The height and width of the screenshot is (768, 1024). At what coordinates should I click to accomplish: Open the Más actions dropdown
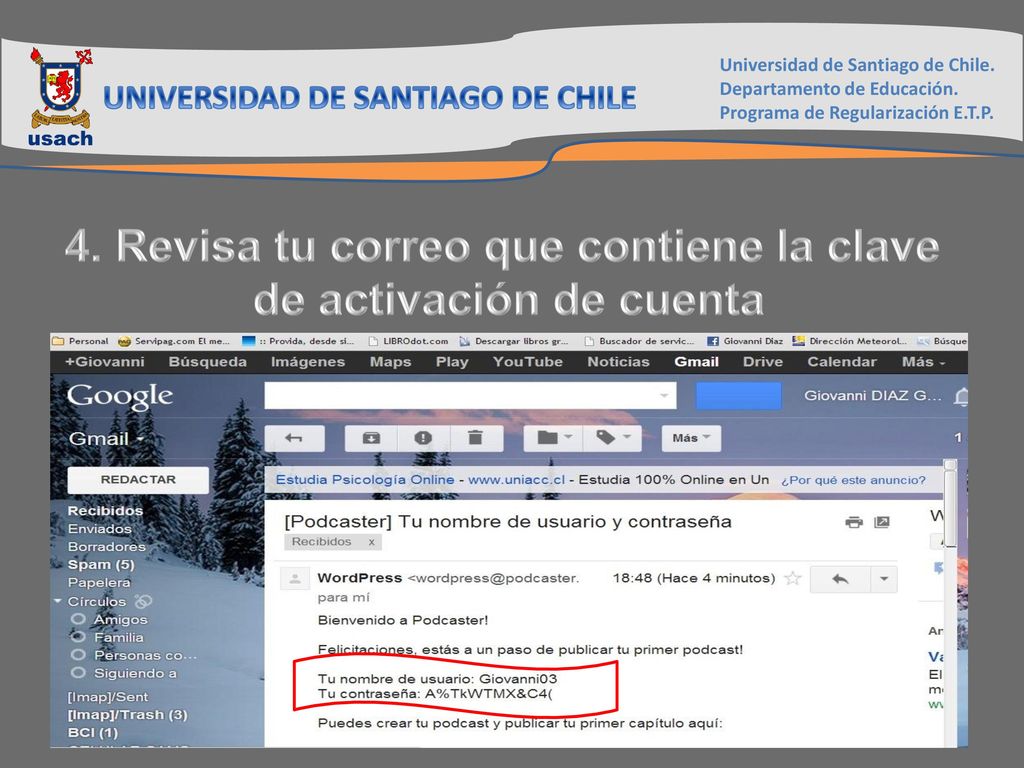[x=692, y=438]
